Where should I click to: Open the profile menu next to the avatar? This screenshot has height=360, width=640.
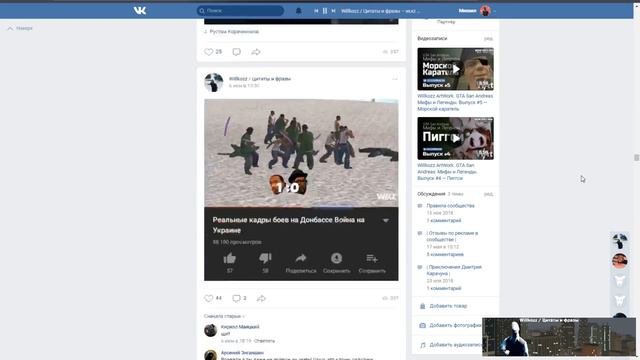tap(494, 11)
